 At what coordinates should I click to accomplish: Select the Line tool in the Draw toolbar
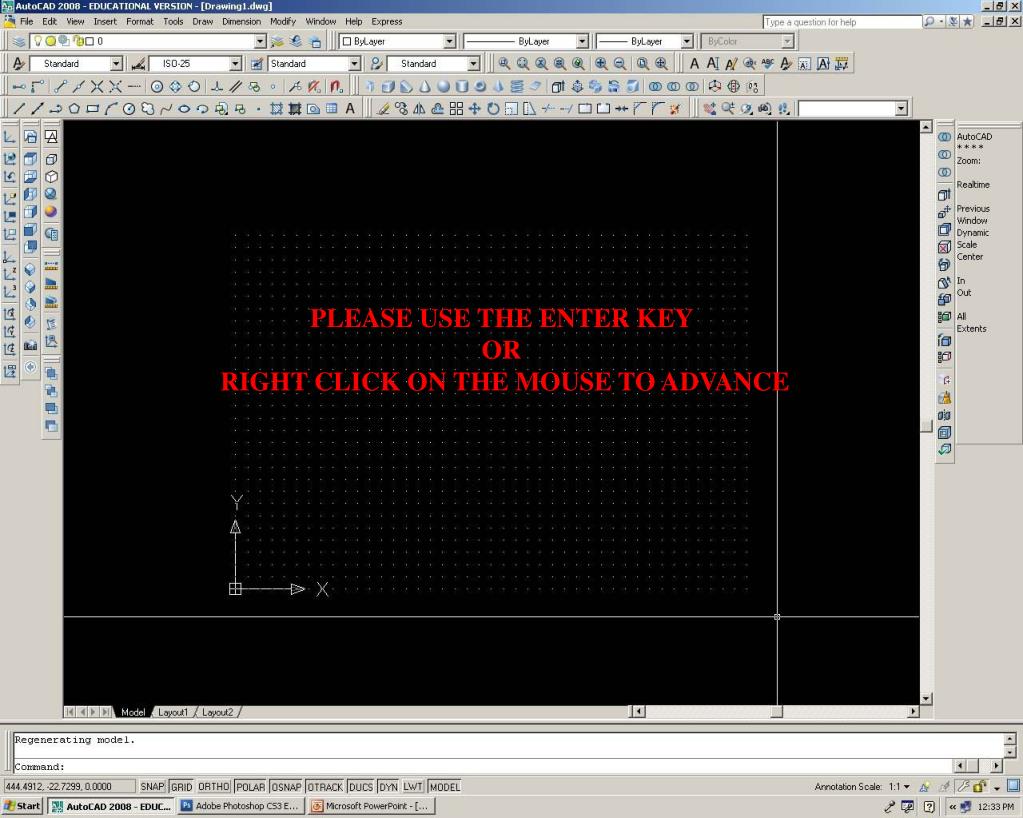point(19,109)
